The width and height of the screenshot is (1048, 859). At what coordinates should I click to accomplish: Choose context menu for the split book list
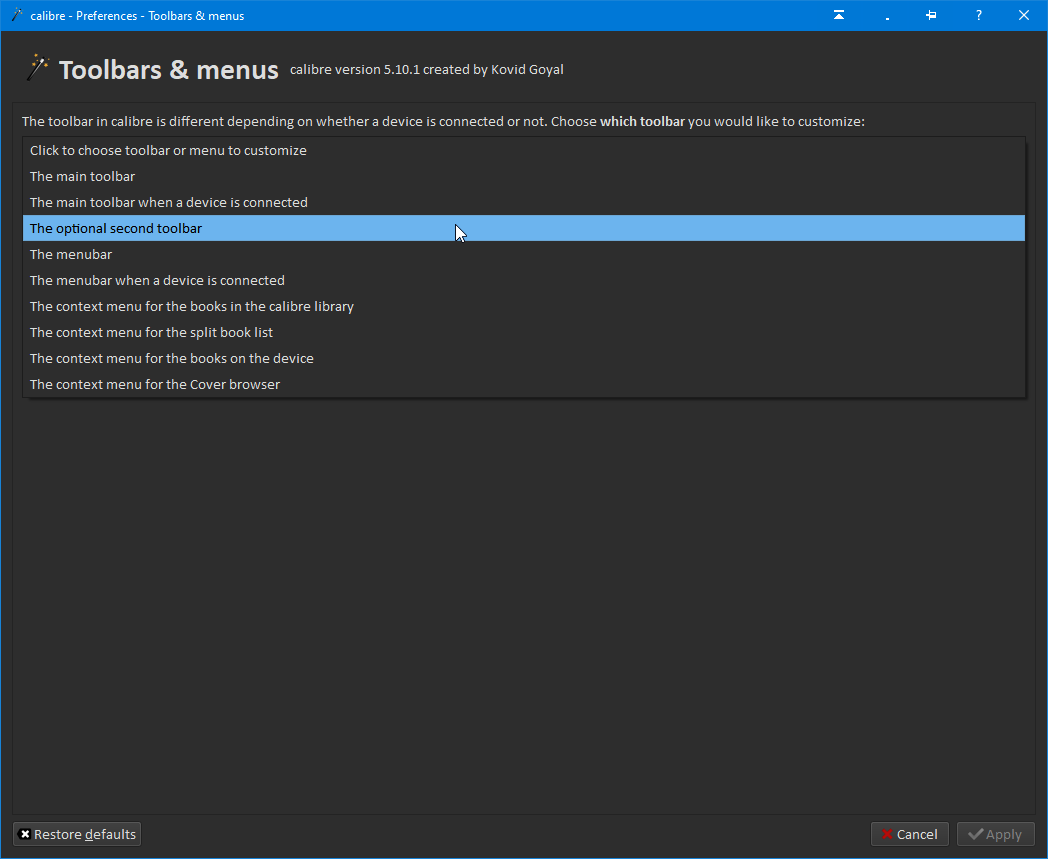(523, 333)
